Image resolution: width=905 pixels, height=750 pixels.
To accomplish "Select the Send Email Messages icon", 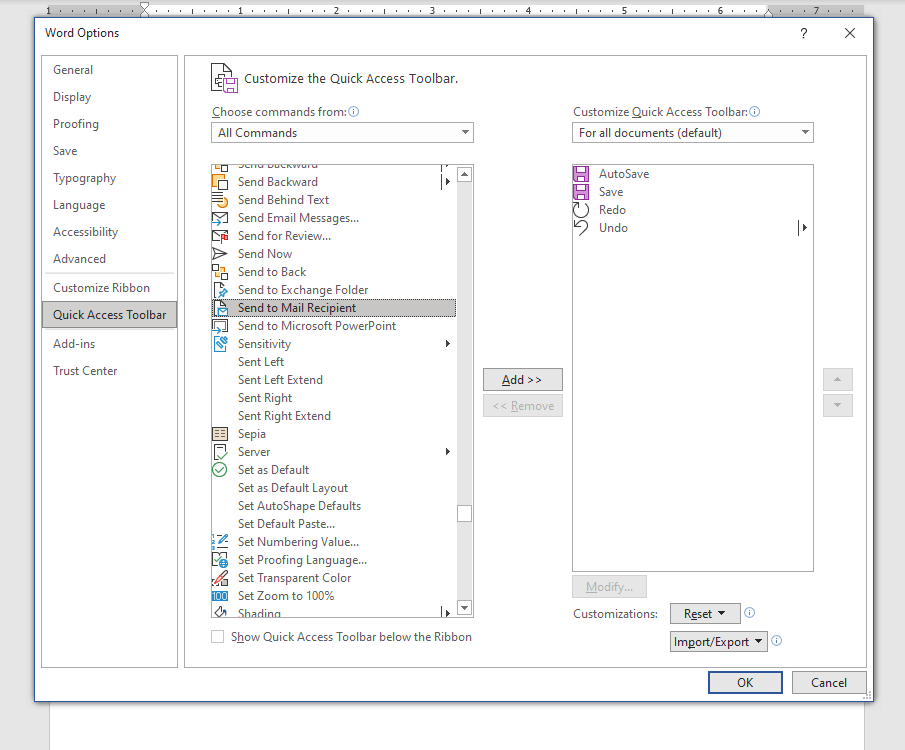I will [x=222, y=217].
